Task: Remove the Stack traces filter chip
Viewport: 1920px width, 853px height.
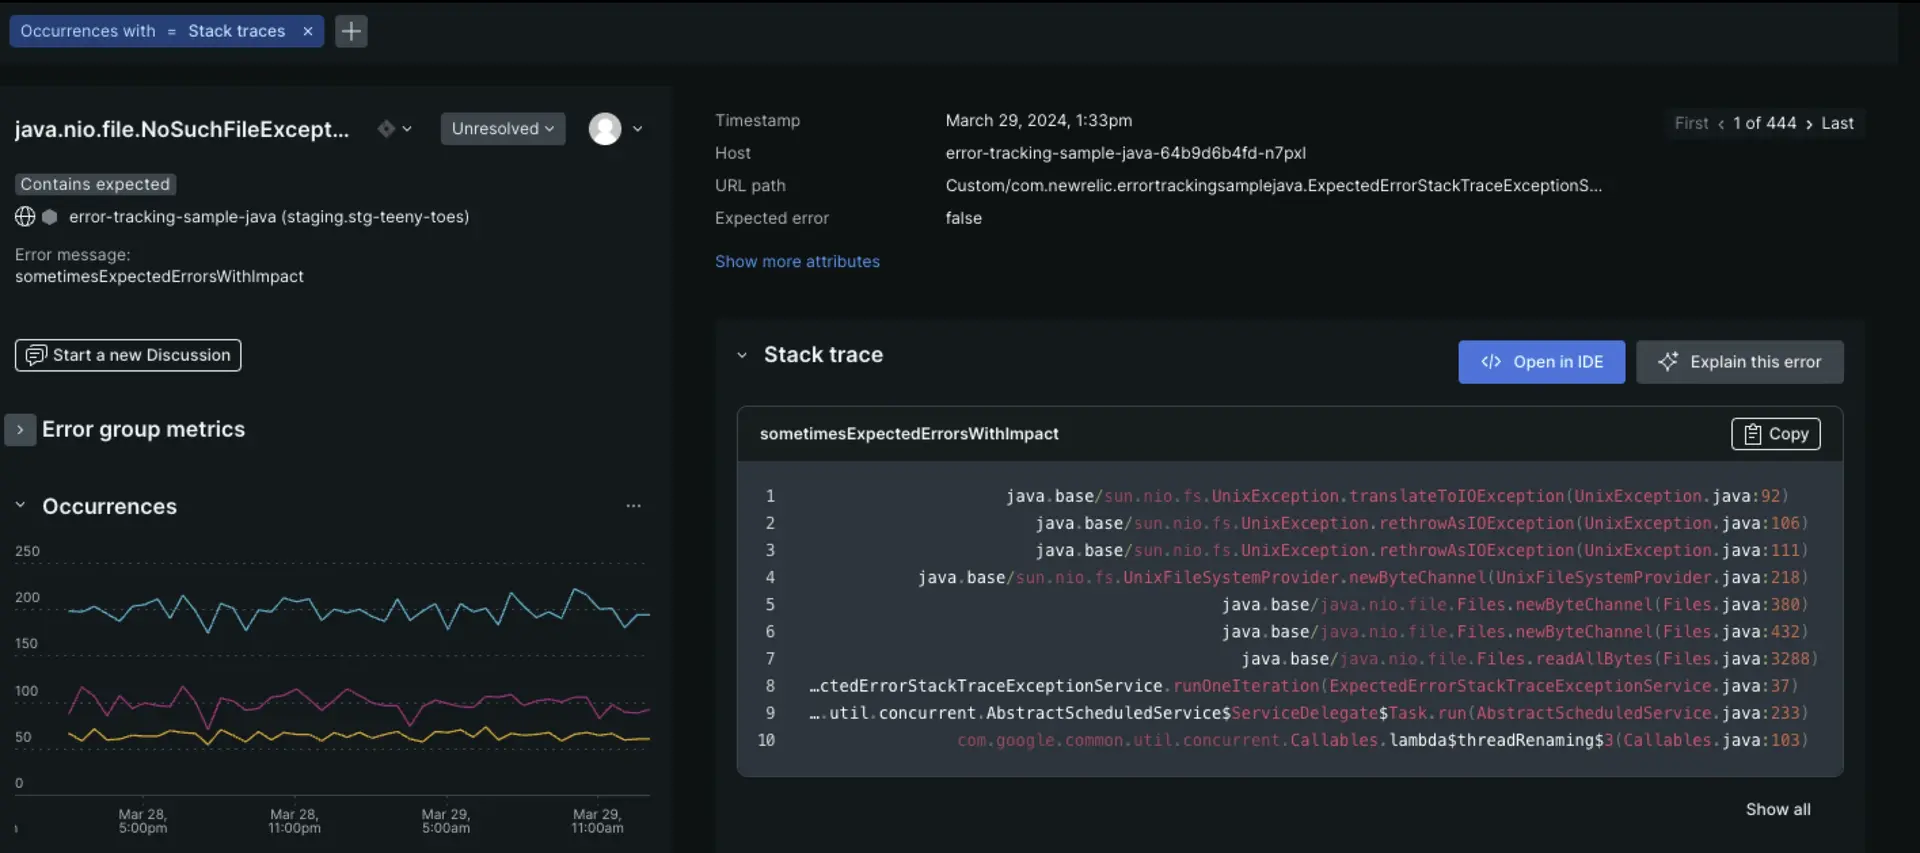Action: [x=308, y=31]
